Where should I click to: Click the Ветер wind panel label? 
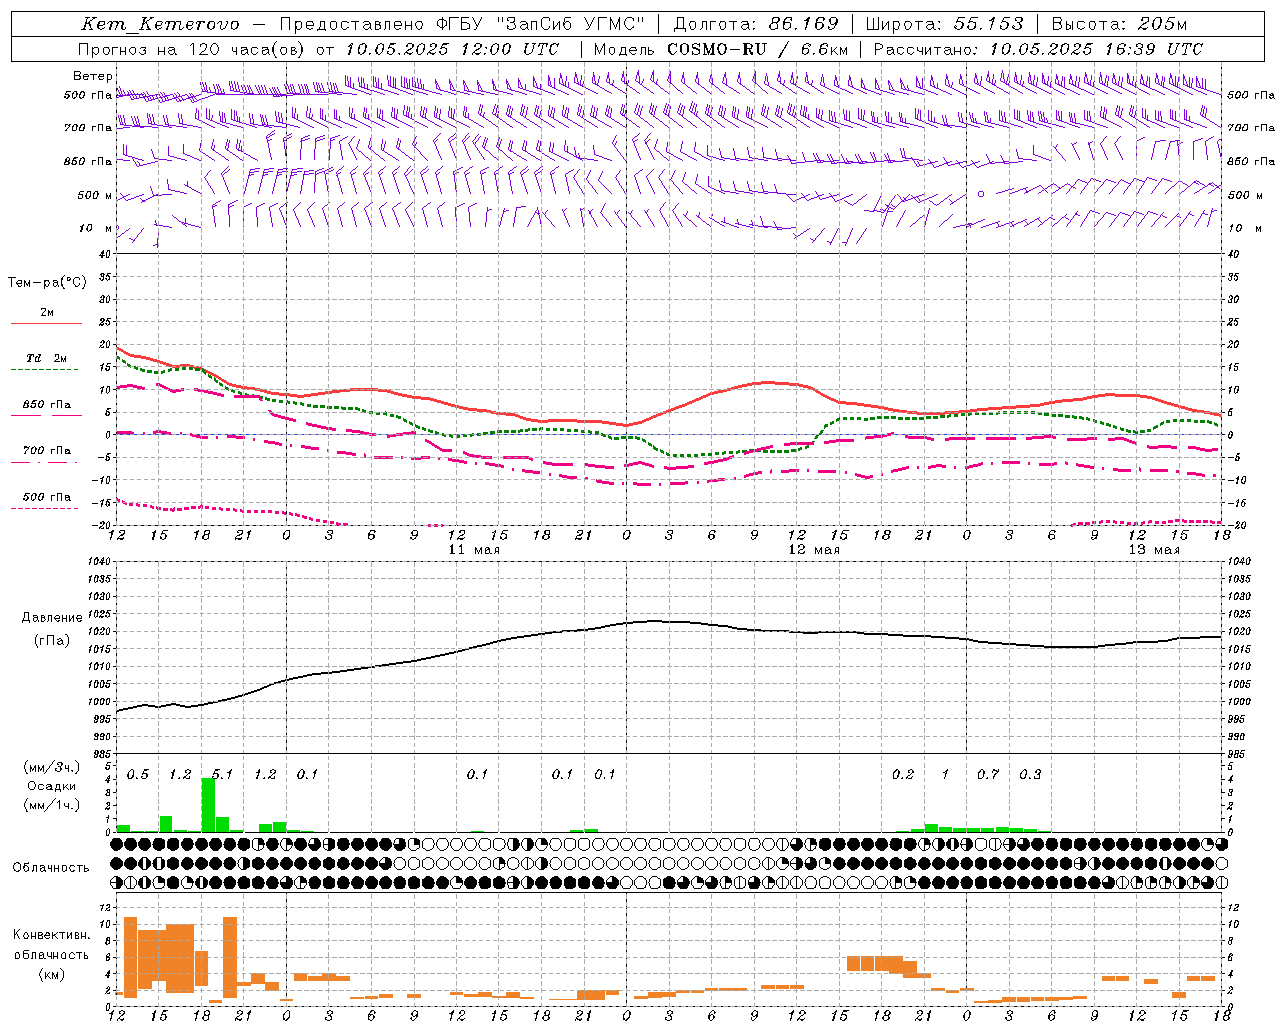(x=93, y=76)
